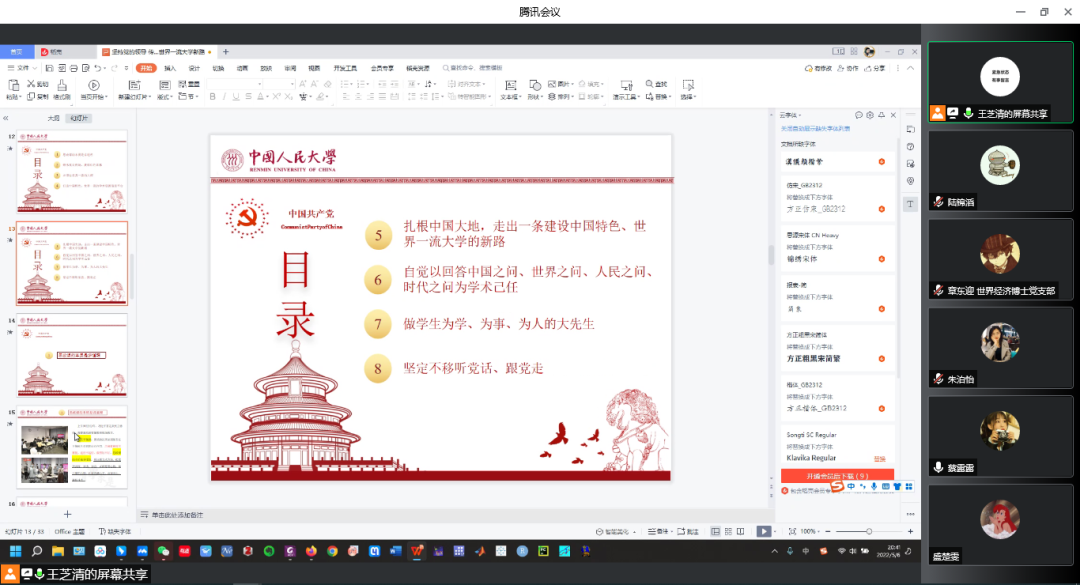Switch to the 设计 (Design) ribbon tab
1080x585 pixels.
(194, 68)
